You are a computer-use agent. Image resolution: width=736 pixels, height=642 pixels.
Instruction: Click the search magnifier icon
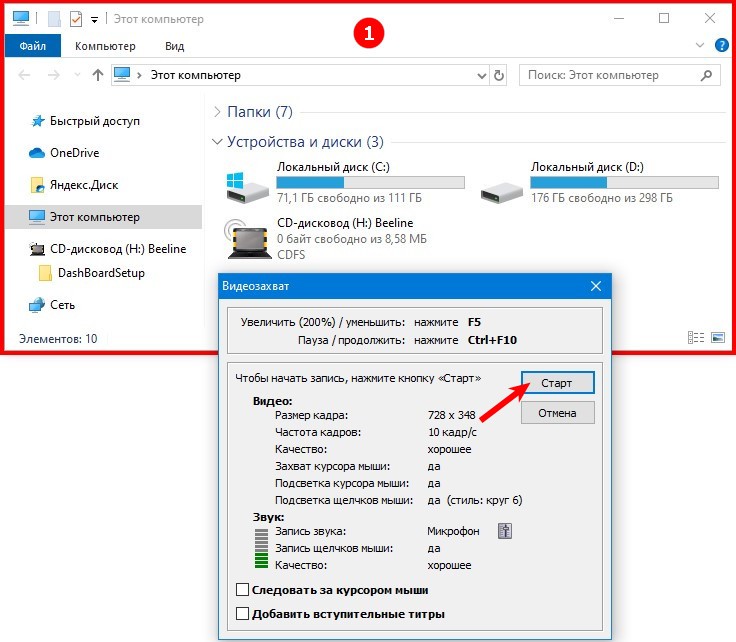pos(706,75)
